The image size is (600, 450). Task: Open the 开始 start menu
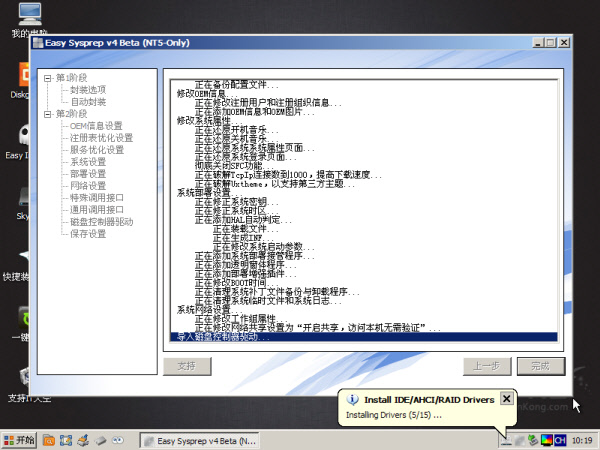[19, 440]
